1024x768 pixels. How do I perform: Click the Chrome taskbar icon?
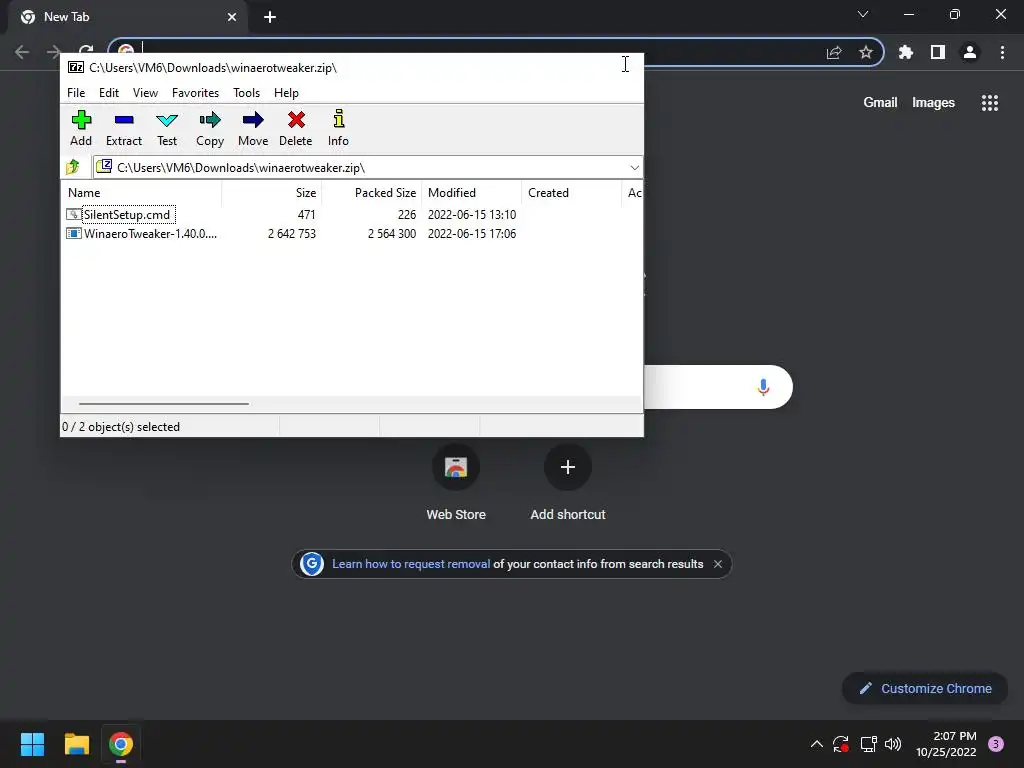pos(121,744)
